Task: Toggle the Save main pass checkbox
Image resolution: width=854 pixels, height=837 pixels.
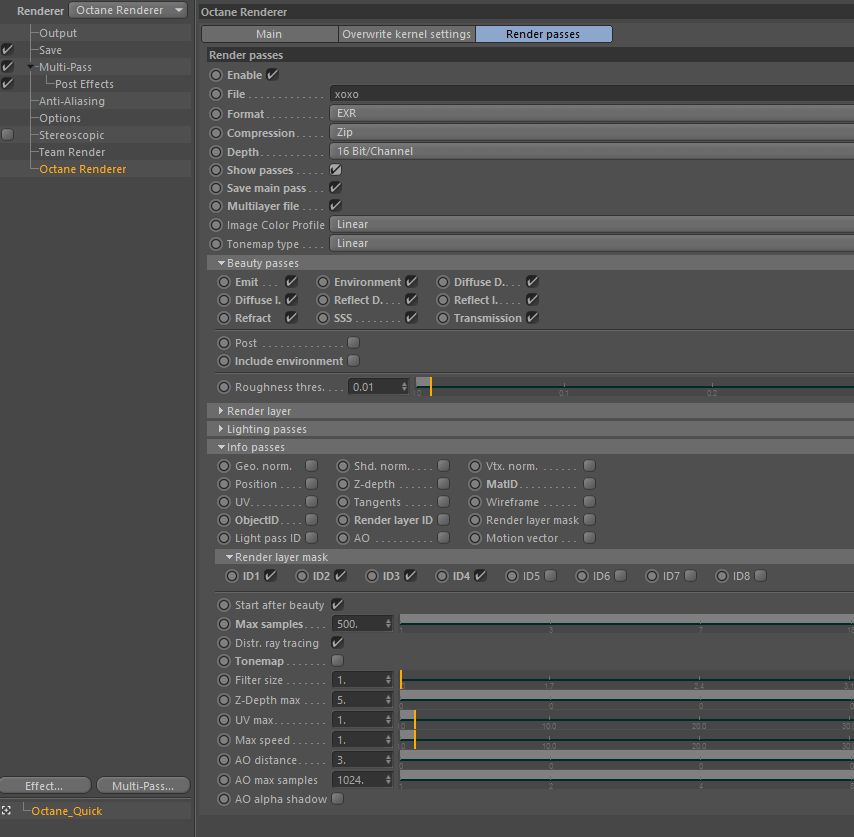Action: (x=336, y=187)
